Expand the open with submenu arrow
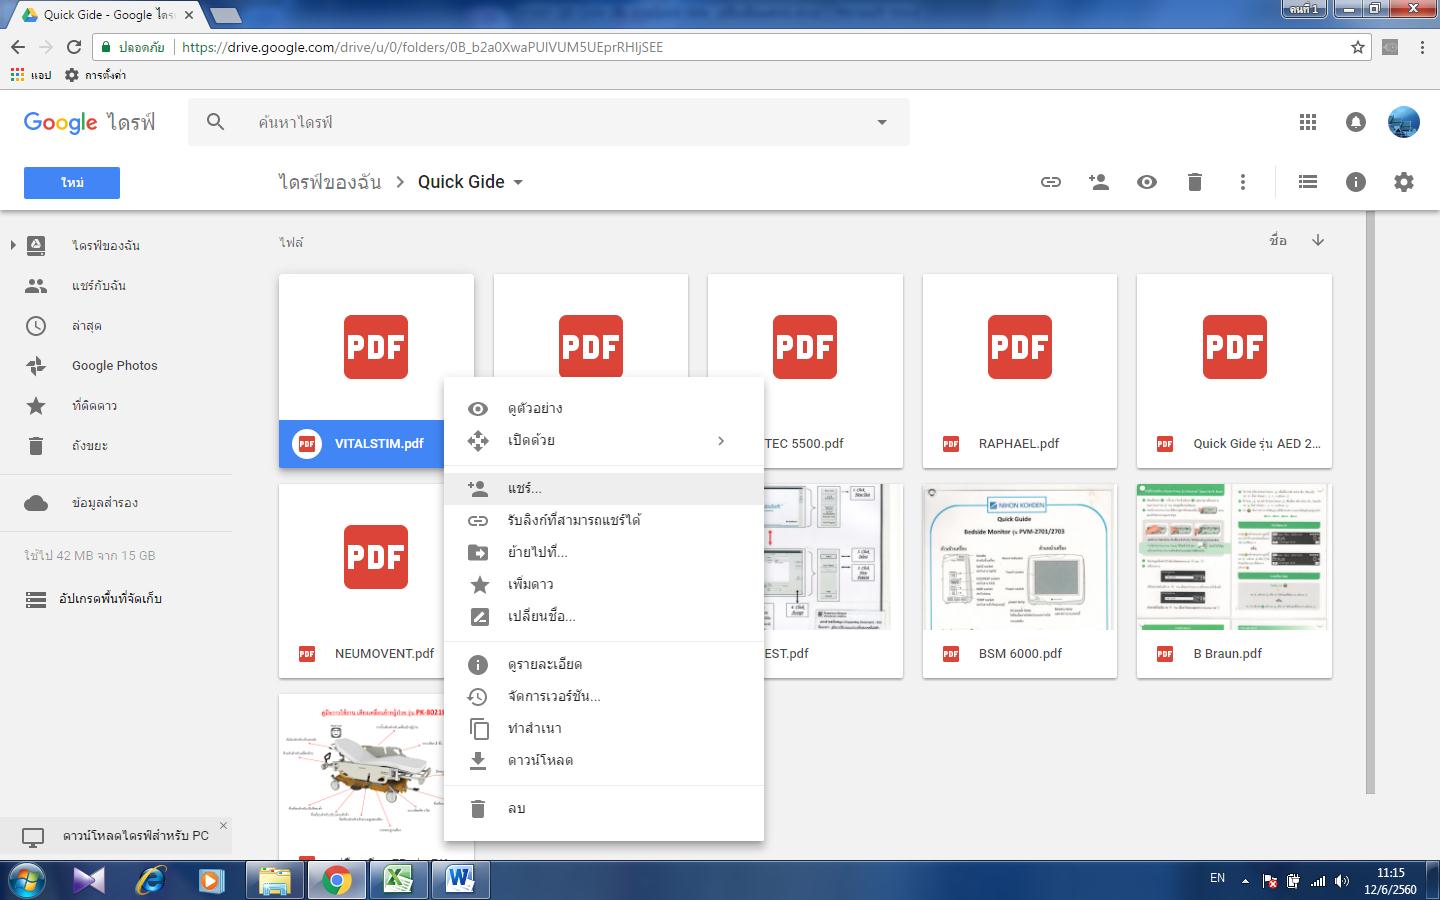1440x900 pixels. [721, 440]
